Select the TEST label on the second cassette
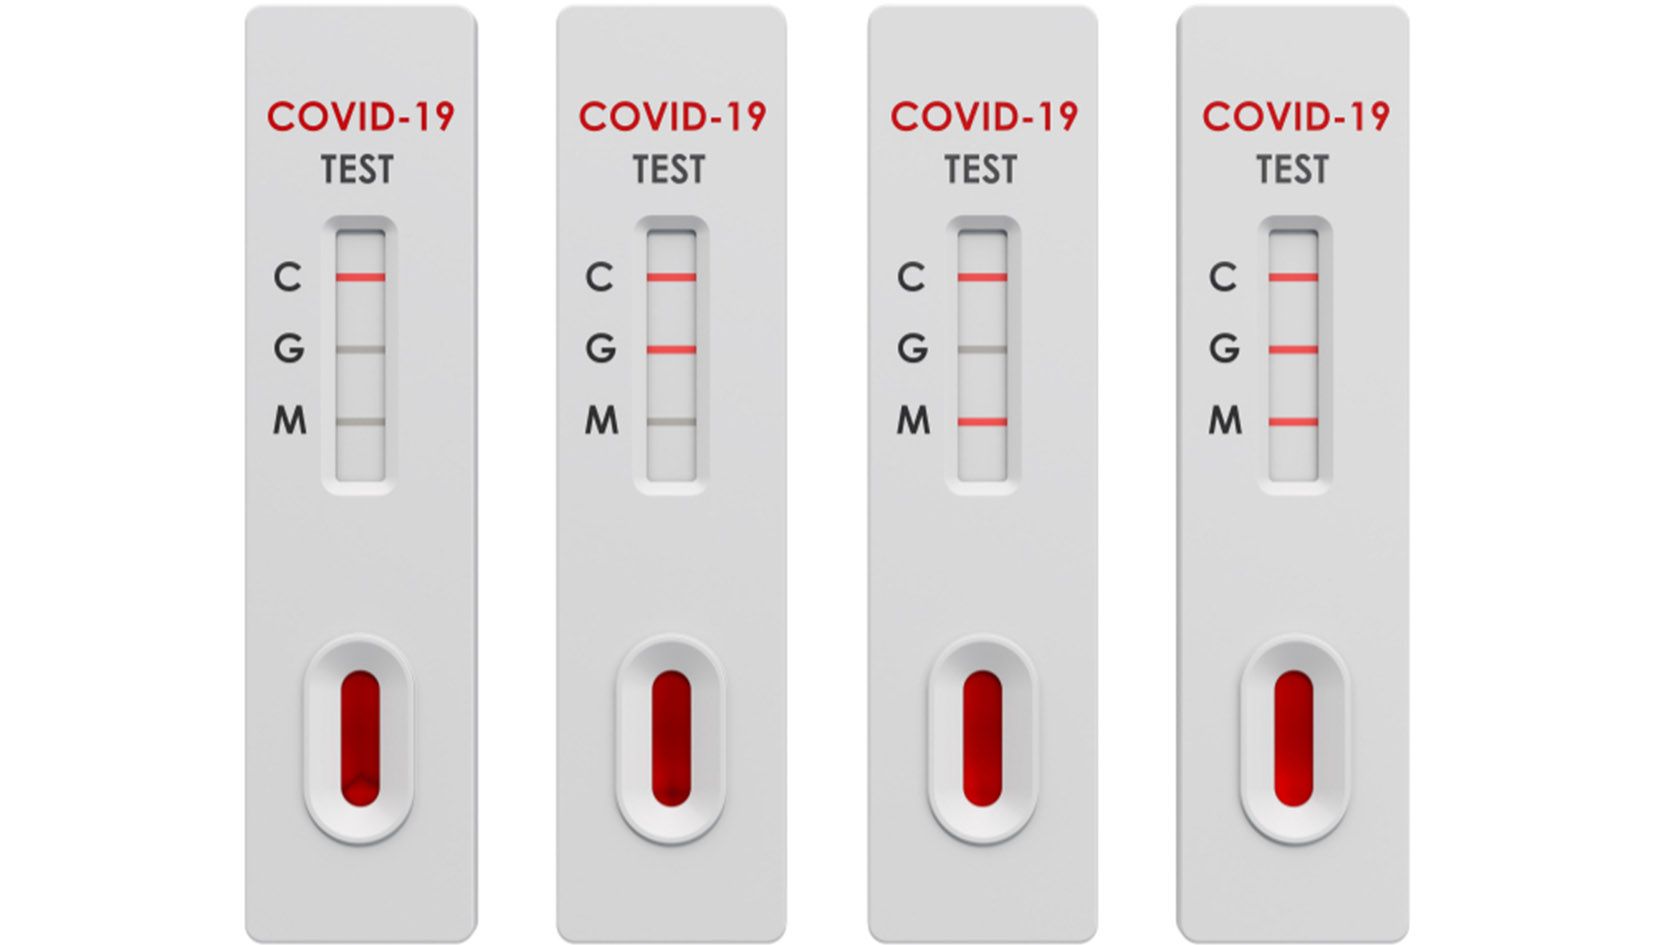This screenshot has height=945, width=1654. click(x=669, y=170)
